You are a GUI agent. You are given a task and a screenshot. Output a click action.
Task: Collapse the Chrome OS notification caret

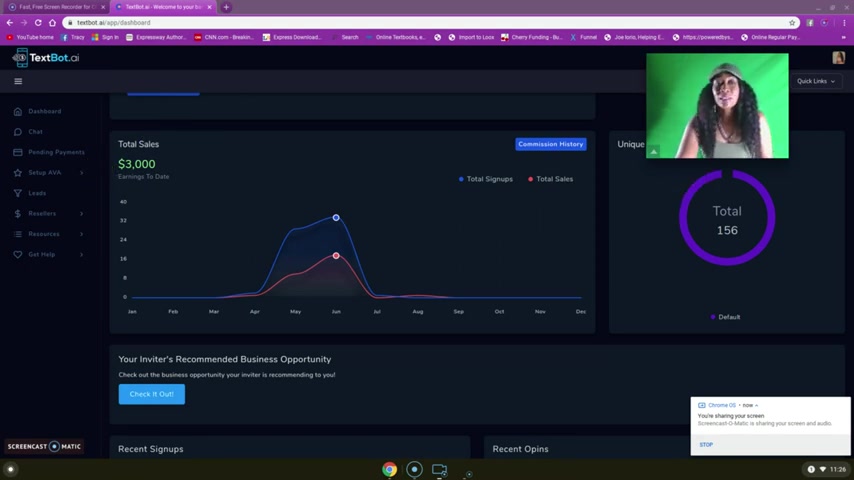[757, 405]
